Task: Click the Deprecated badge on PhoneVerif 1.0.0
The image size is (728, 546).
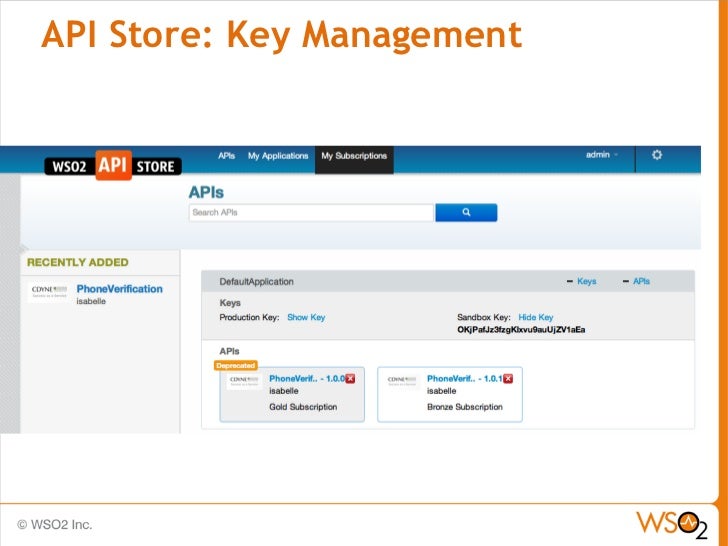Action: [x=236, y=366]
